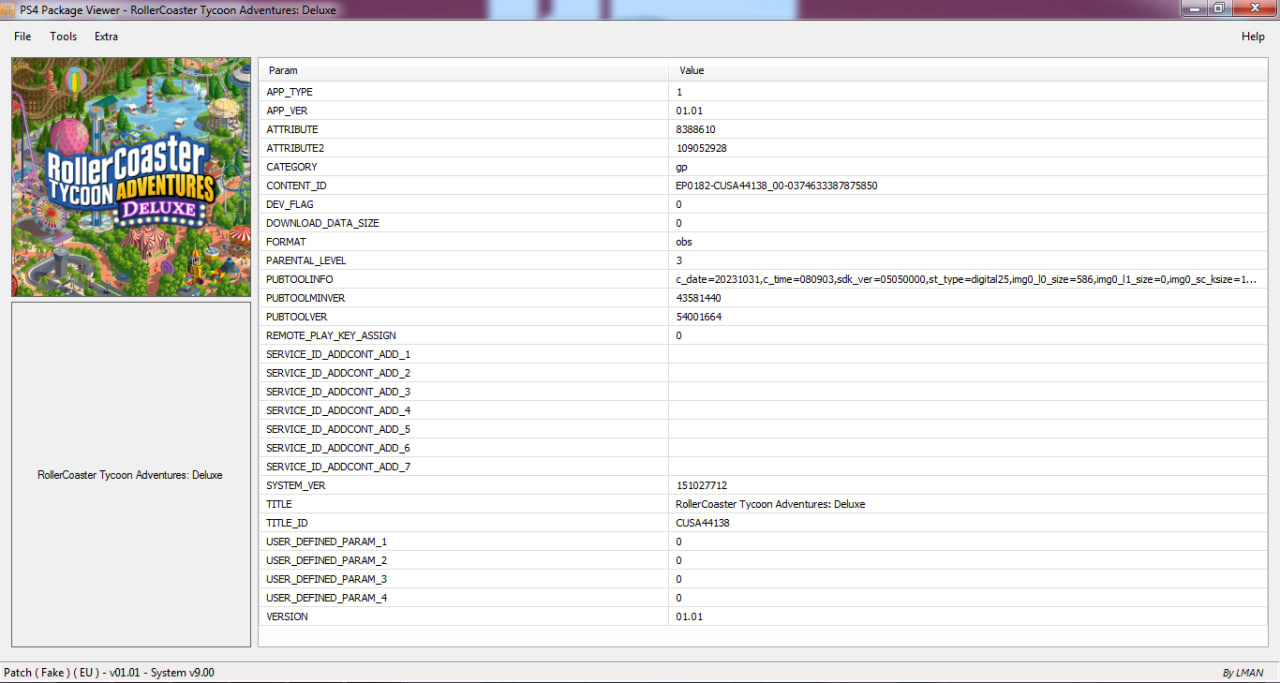Click the By LMAN credit in status bar
1280x683 pixels.
click(x=1243, y=673)
